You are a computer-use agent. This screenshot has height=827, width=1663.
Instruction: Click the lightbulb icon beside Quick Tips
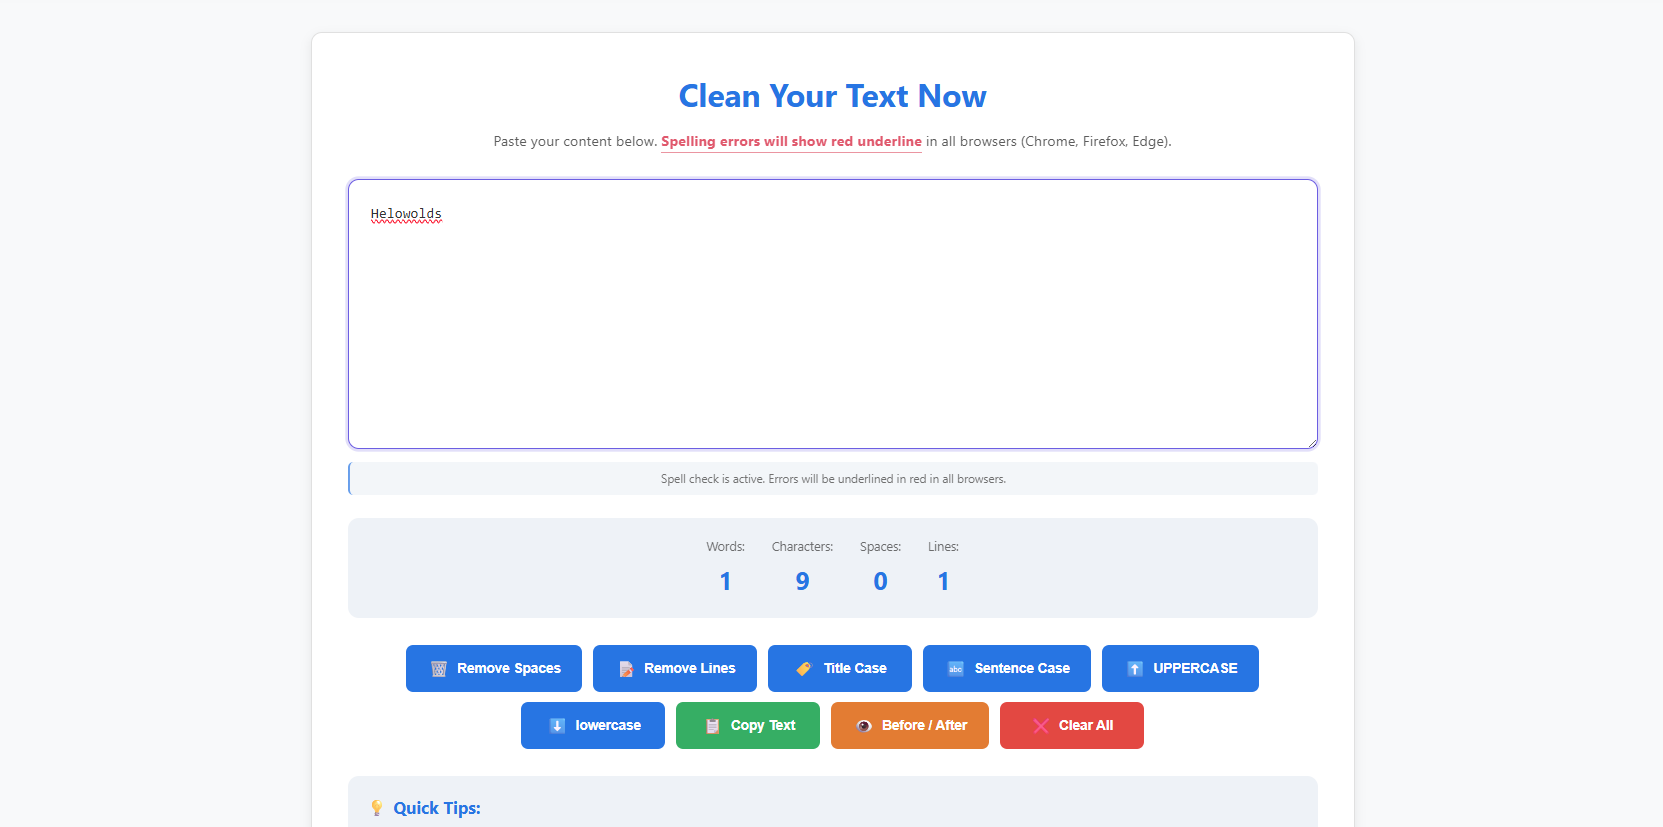click(377, 808)
